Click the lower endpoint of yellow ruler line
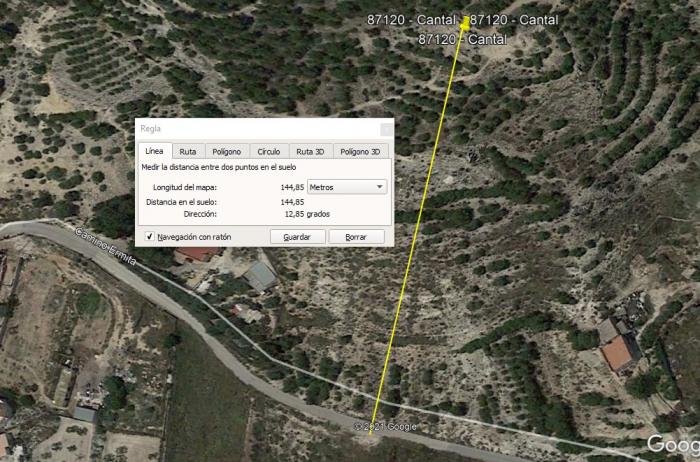The image size is (700, 462). (x=370, y=433)
